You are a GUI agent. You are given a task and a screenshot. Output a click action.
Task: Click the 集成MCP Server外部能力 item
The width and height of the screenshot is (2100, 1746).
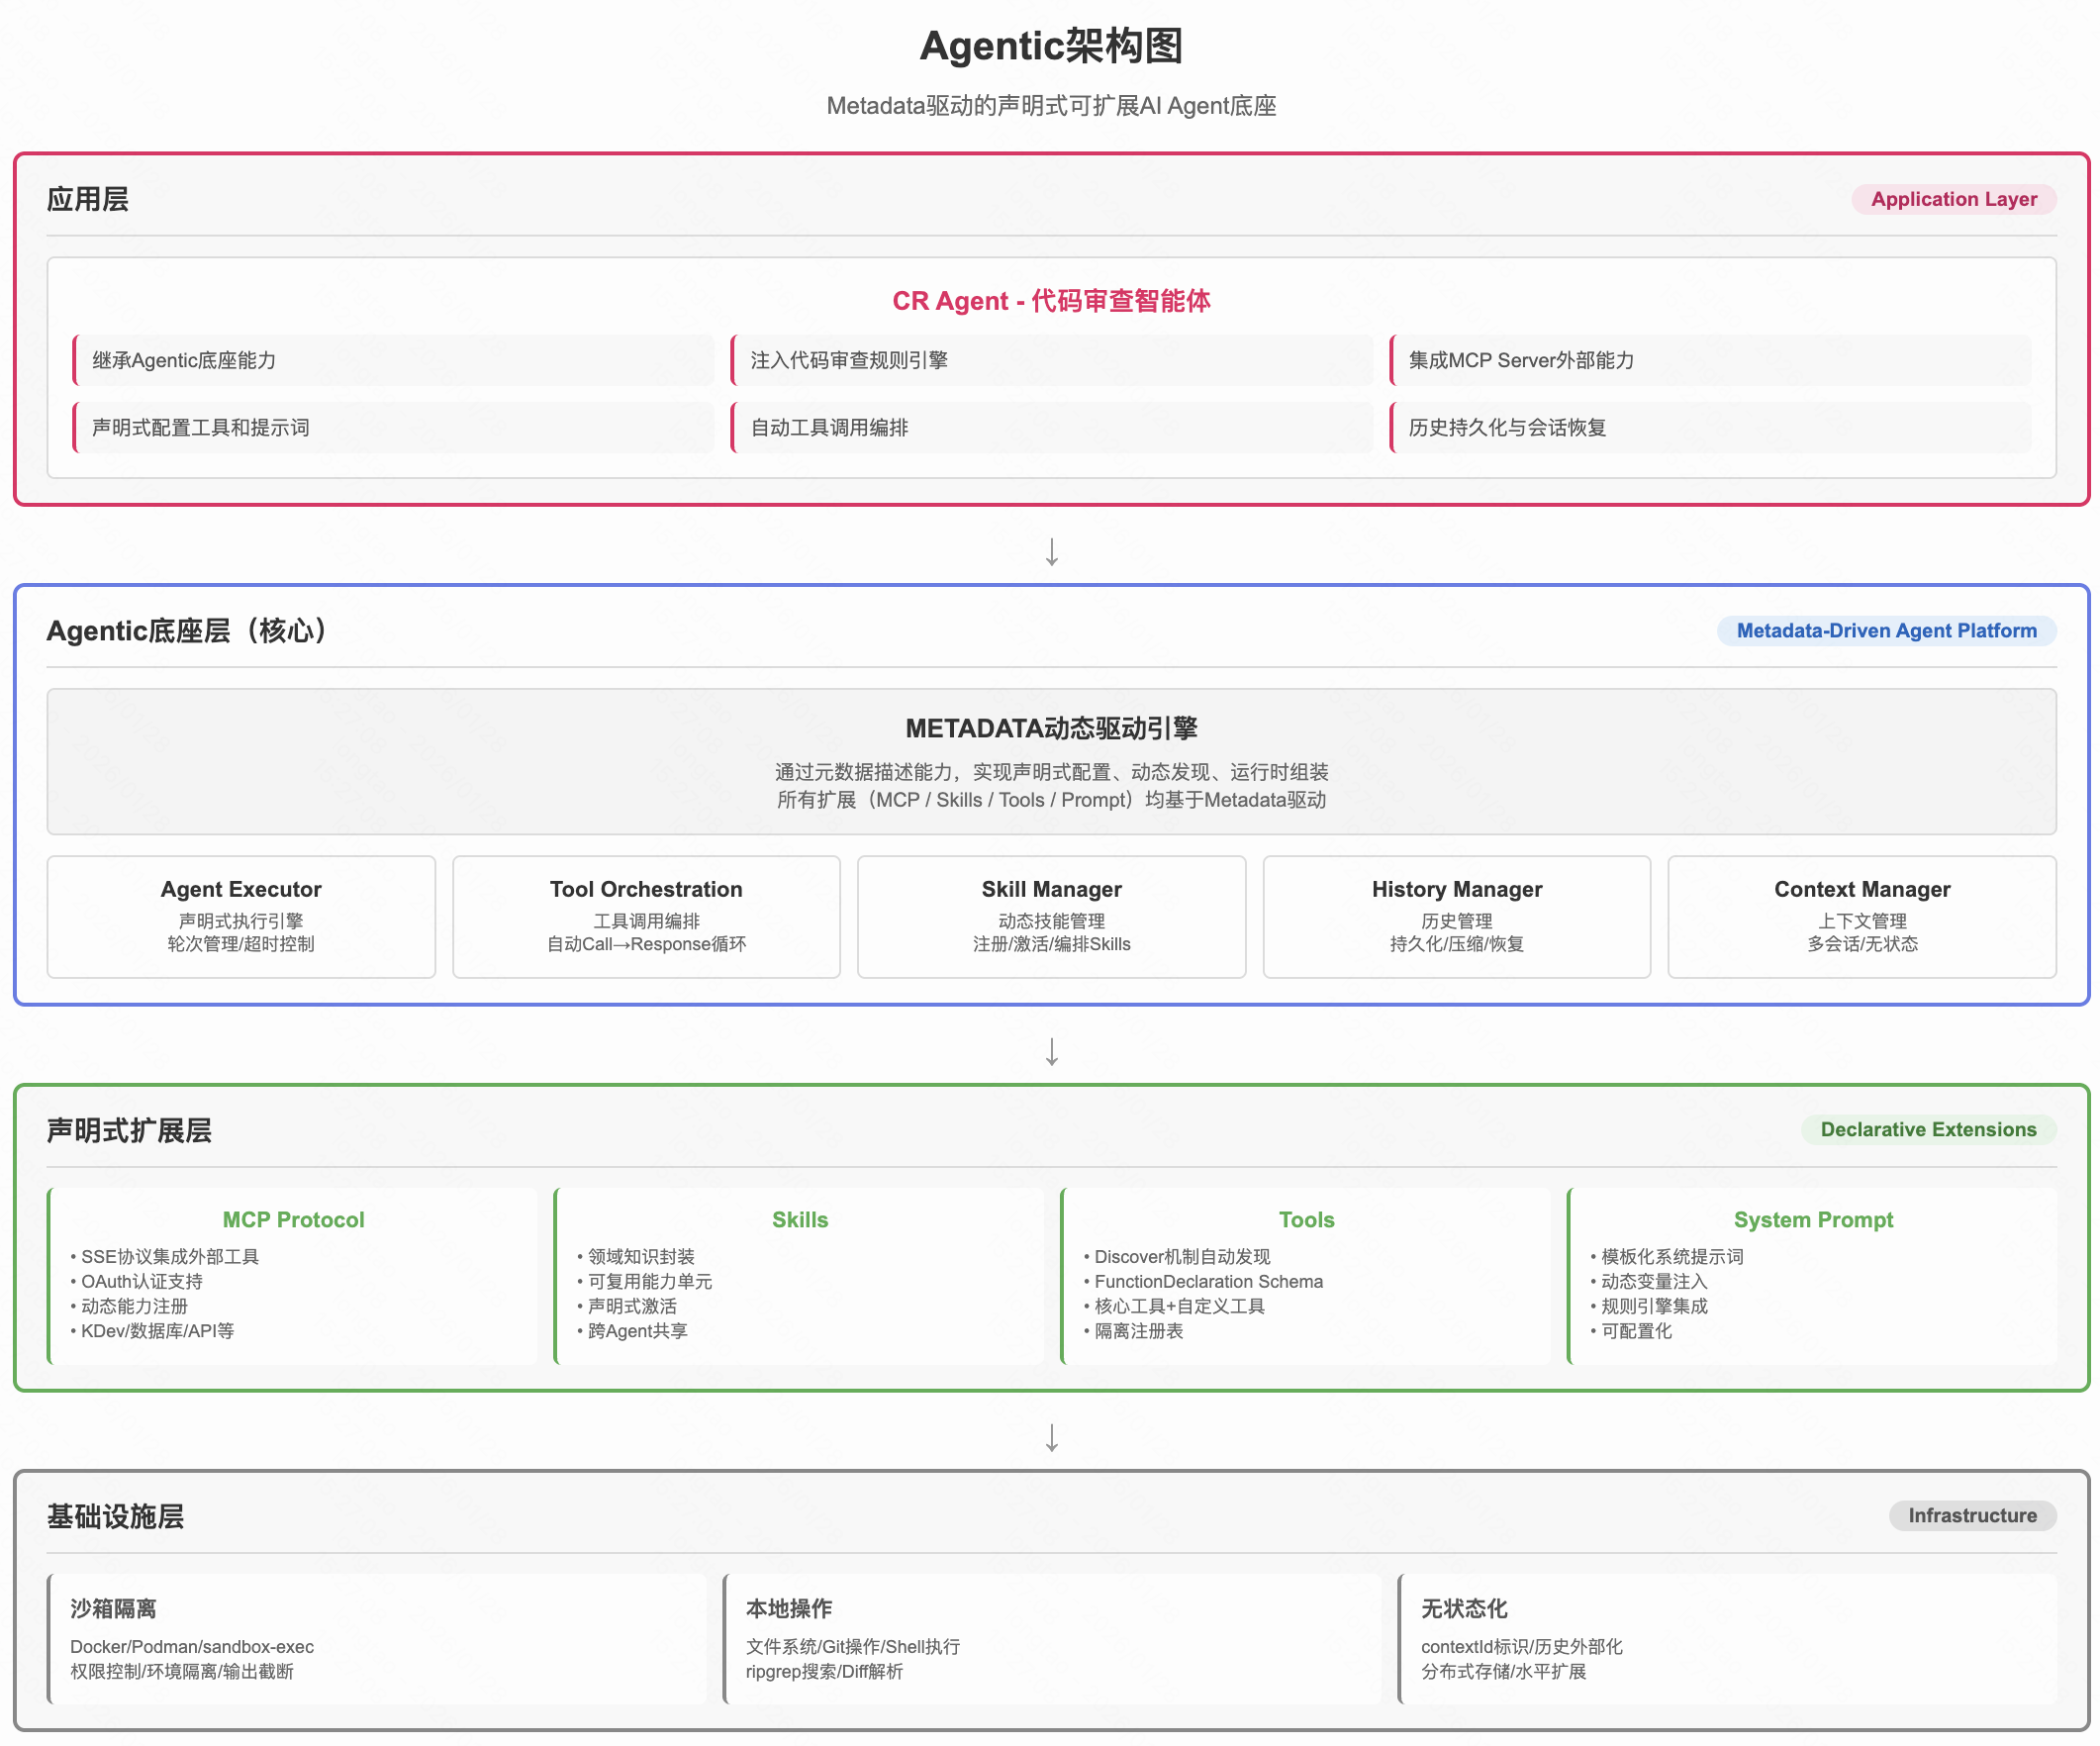1521,360
